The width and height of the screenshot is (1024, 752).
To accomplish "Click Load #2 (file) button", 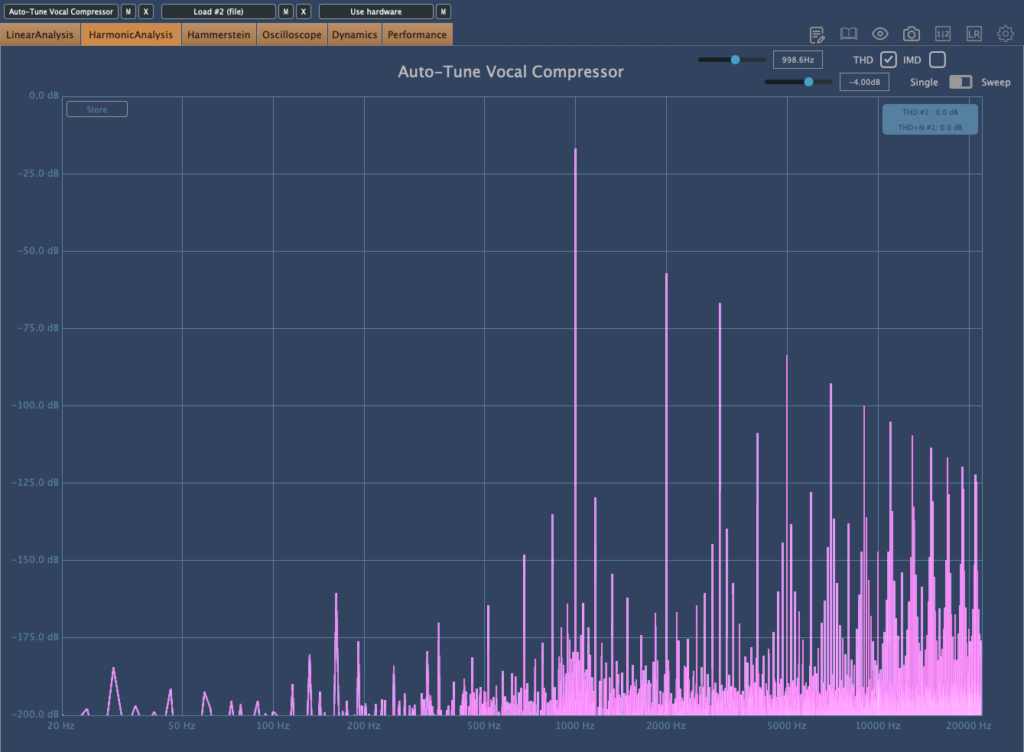I will pyautogui.click(x=218, y=12).
